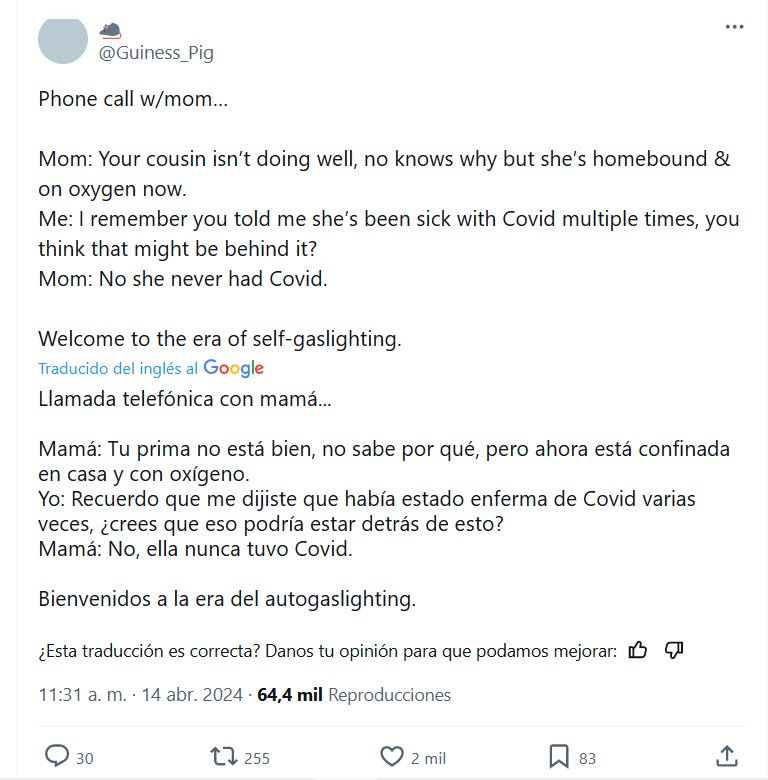The height and width of the screenshot is (780, 768).
Task: Bookmark the tweet using bookmark icon
Action: [560, 756]
